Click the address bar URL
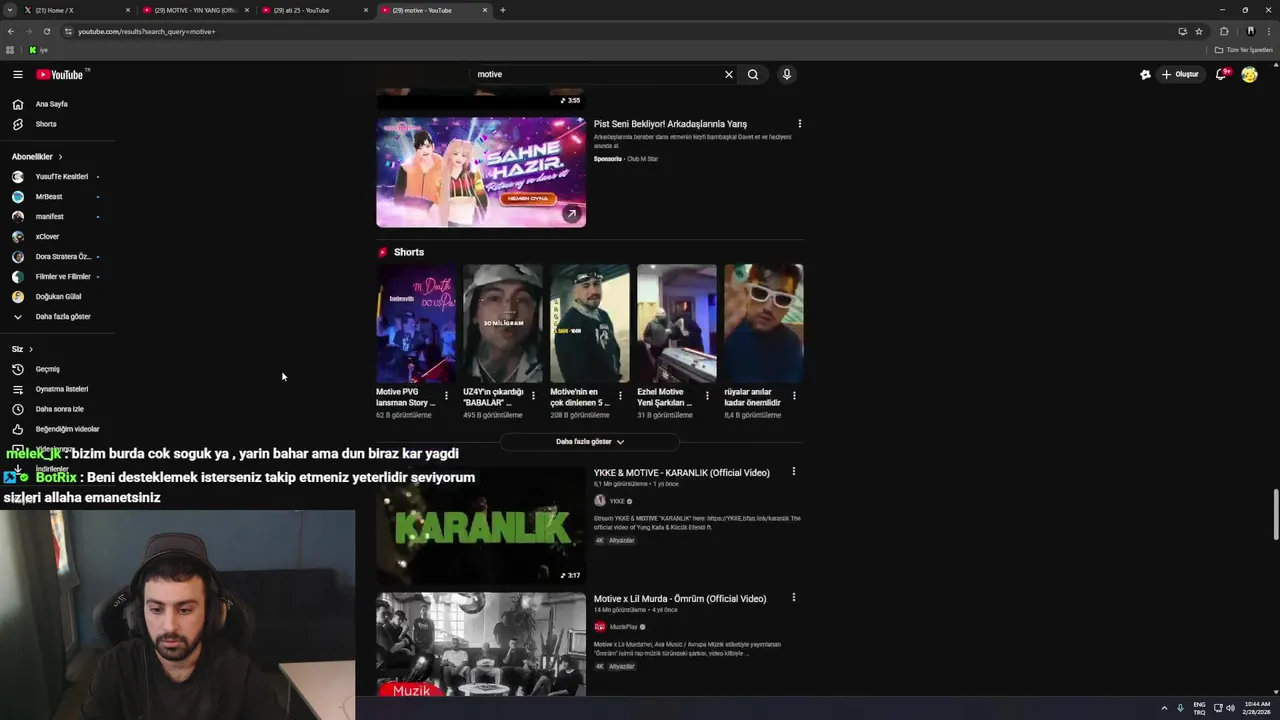Screen dimensions: 1280x720 [x=146, y=31]
